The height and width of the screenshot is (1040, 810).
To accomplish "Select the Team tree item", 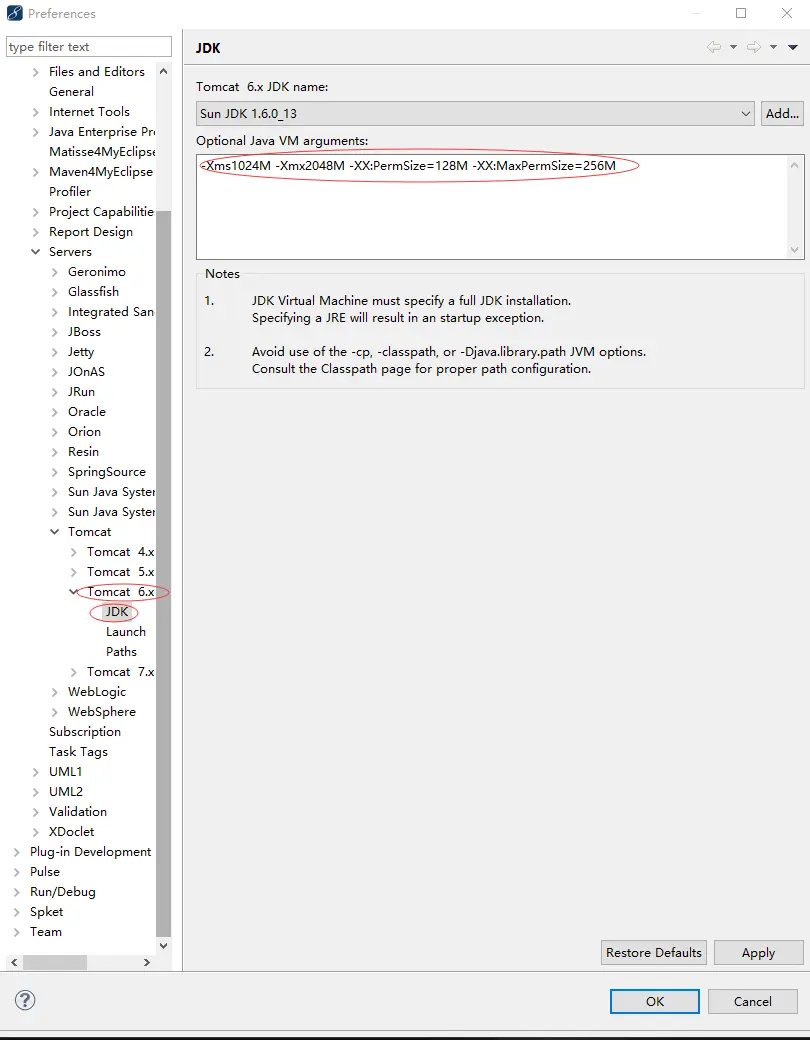I will click(46, 931).
